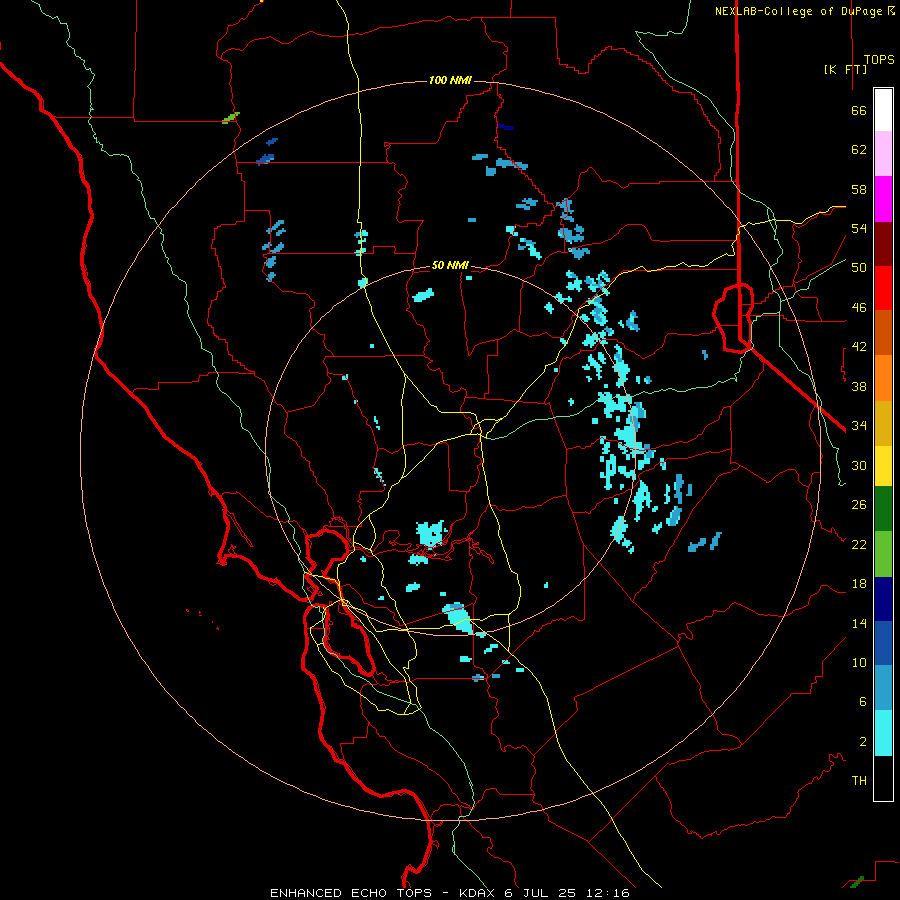Click the white 66 kft legend swatch
Screen dimensions: 900x900
[883, 110]
